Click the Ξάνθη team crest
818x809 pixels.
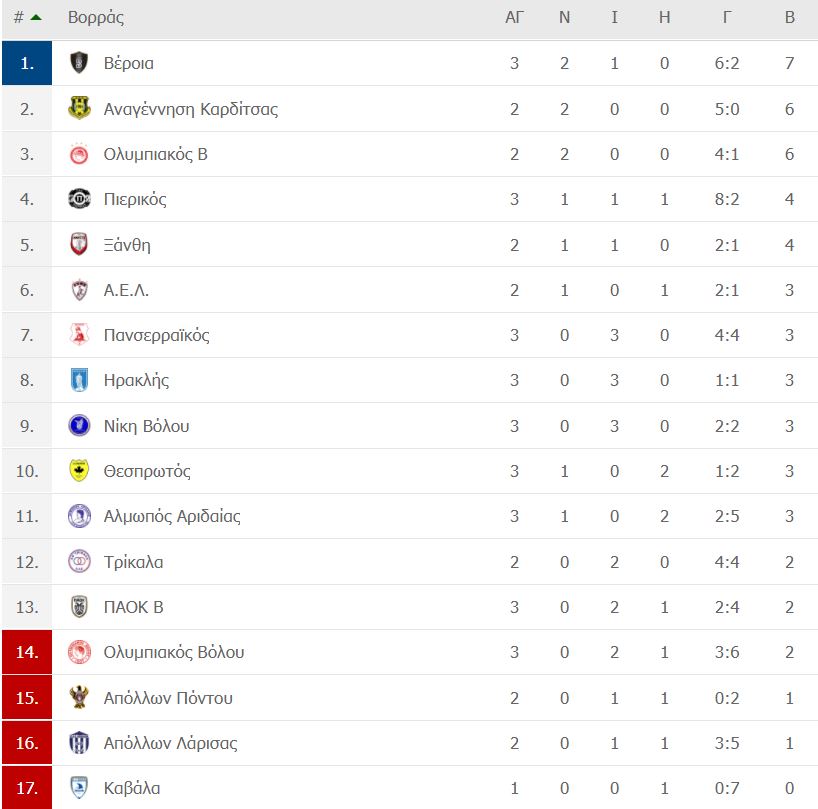(x=79, y=244)
